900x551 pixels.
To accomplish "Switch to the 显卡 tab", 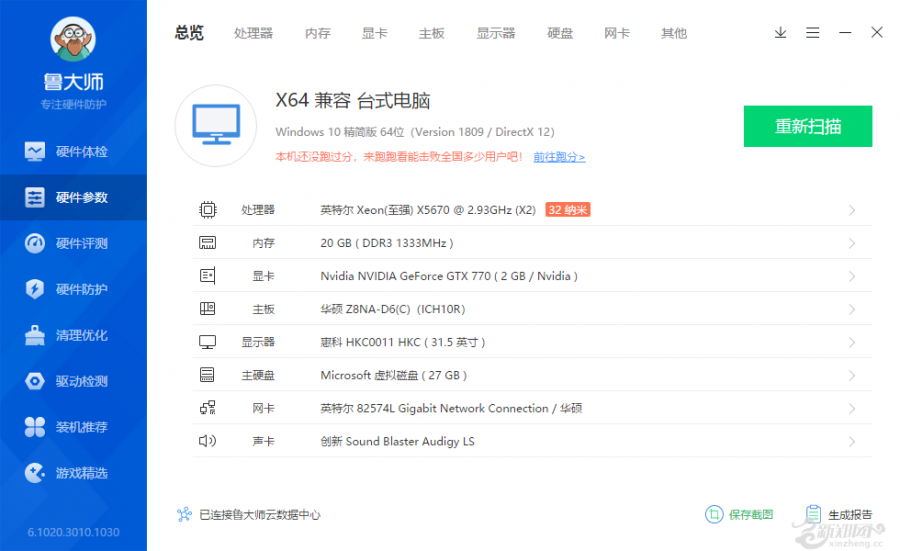I will (374, 33).
